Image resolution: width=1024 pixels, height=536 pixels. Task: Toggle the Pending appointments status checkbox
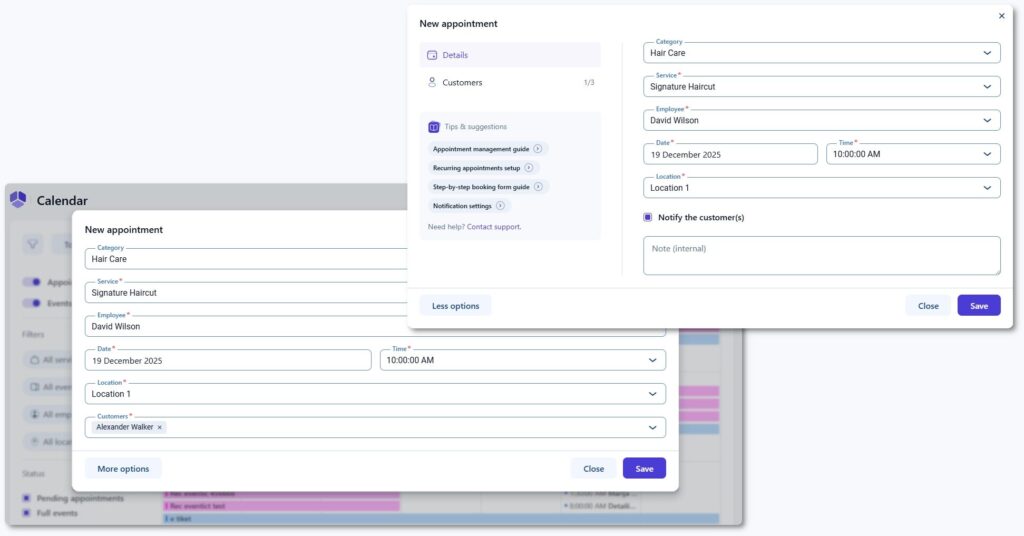tap(27, 498)
